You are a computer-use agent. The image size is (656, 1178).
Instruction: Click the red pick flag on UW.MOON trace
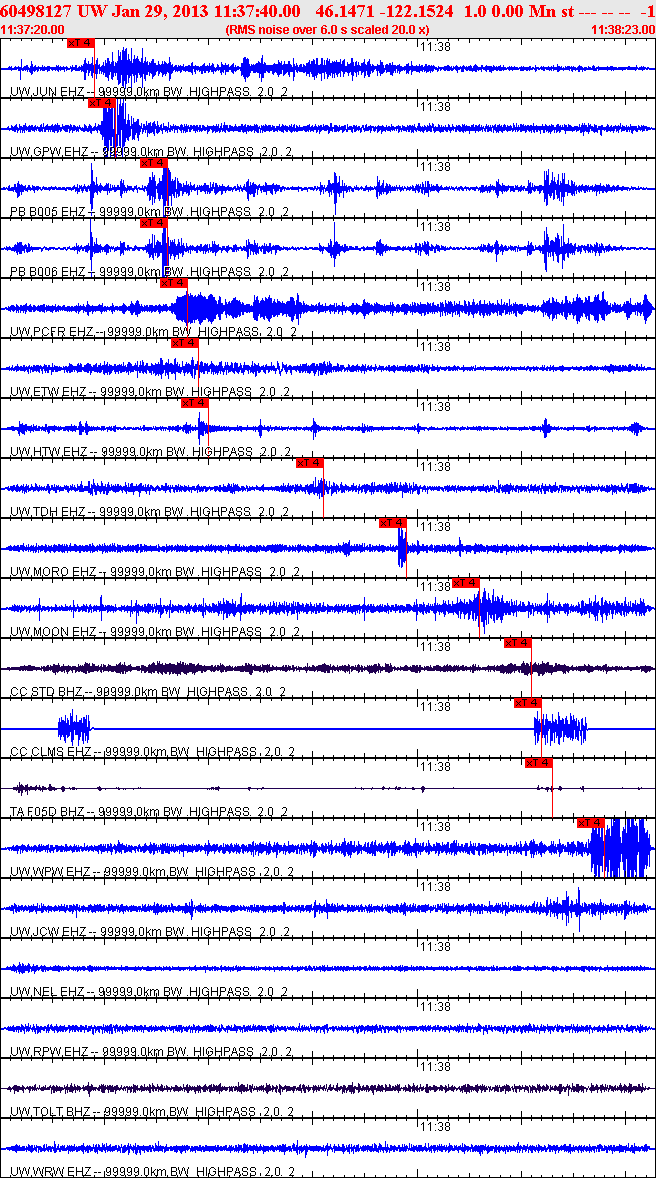[x=466, y=583]
